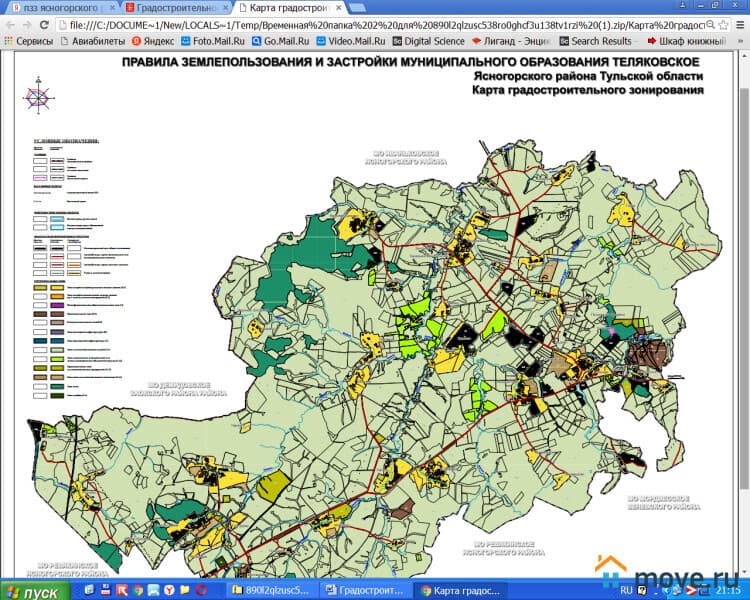Open the 'Лиганд - Энцик' bookmark
Screen dimensions: 750x600
click(512, 41)
